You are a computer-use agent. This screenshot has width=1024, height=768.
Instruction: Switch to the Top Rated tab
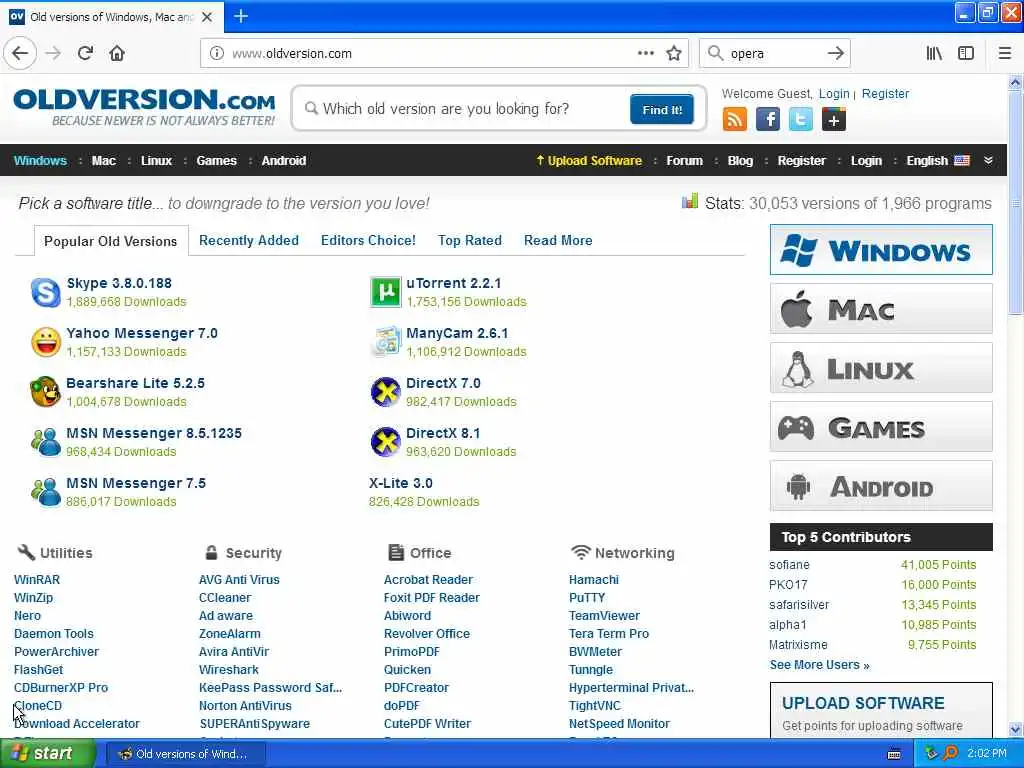(470, 240)
